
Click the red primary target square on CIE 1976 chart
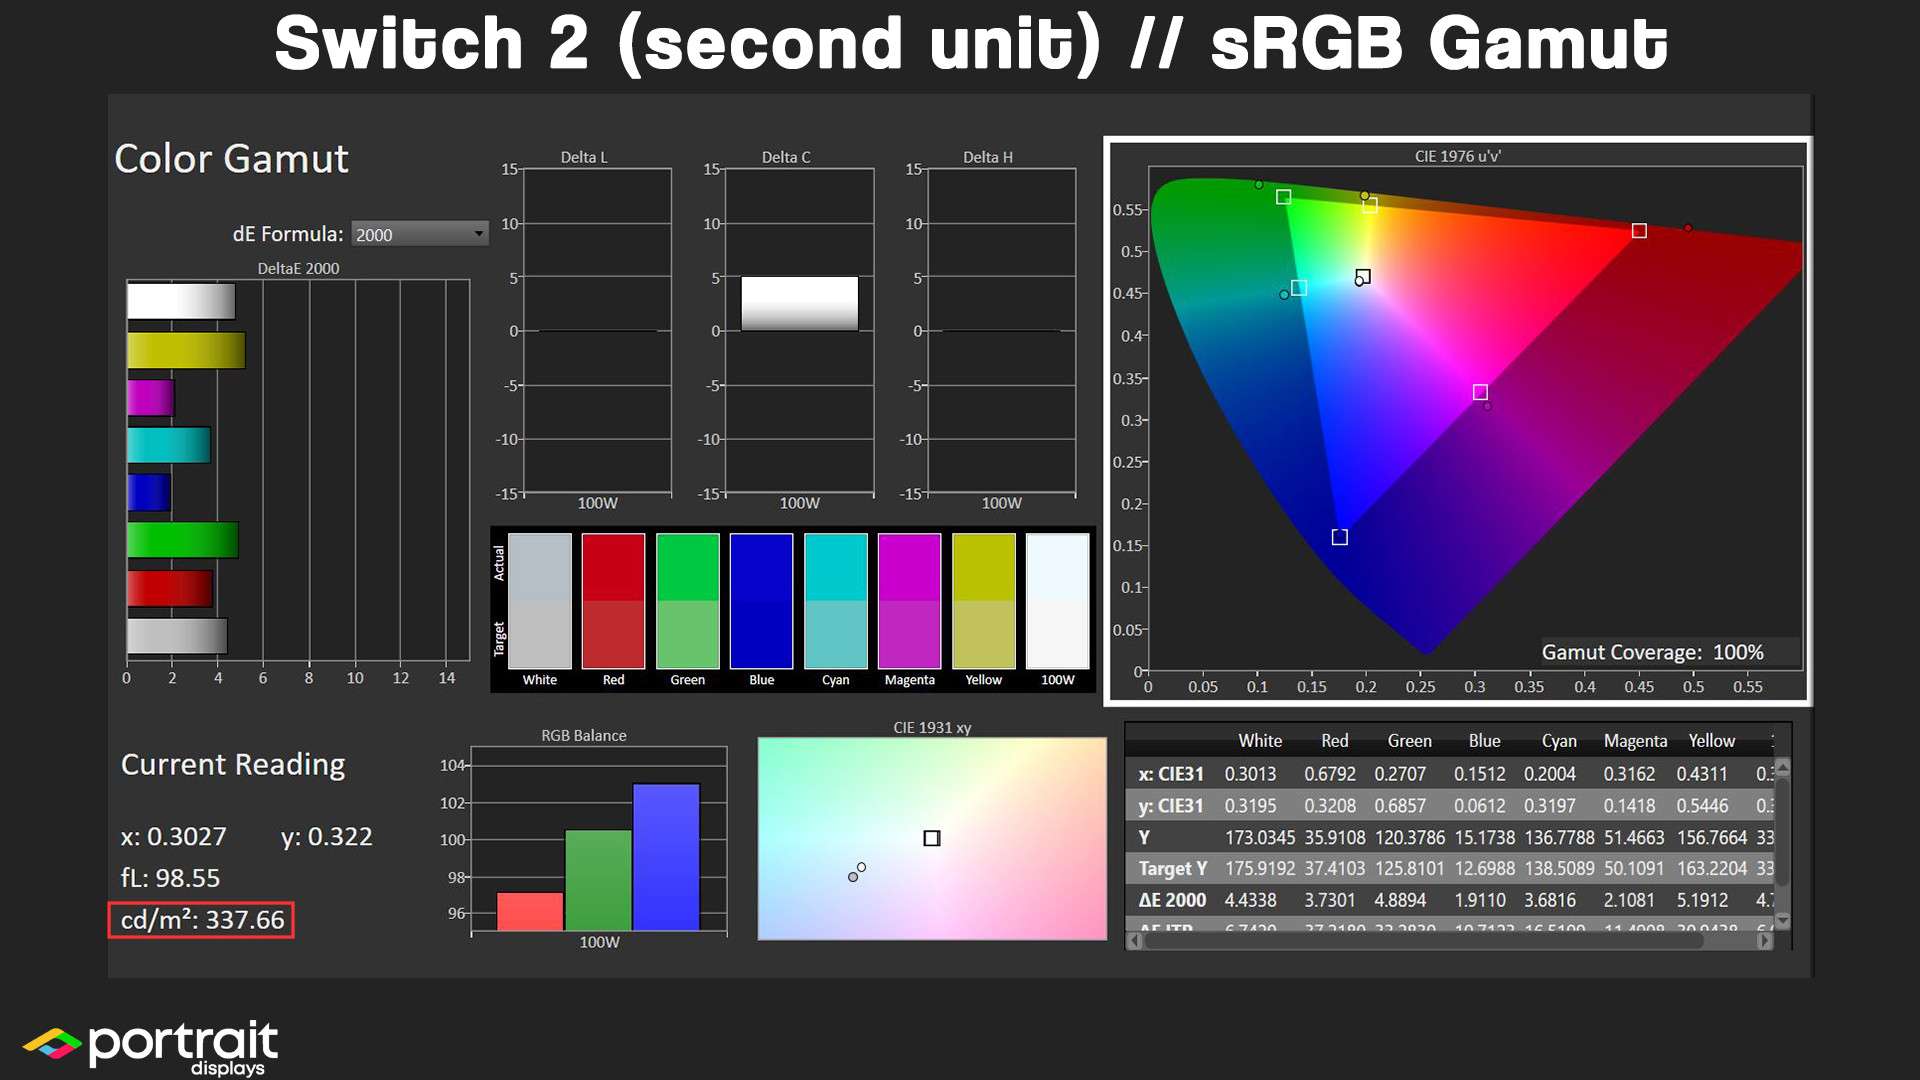tap(1639, 231)
